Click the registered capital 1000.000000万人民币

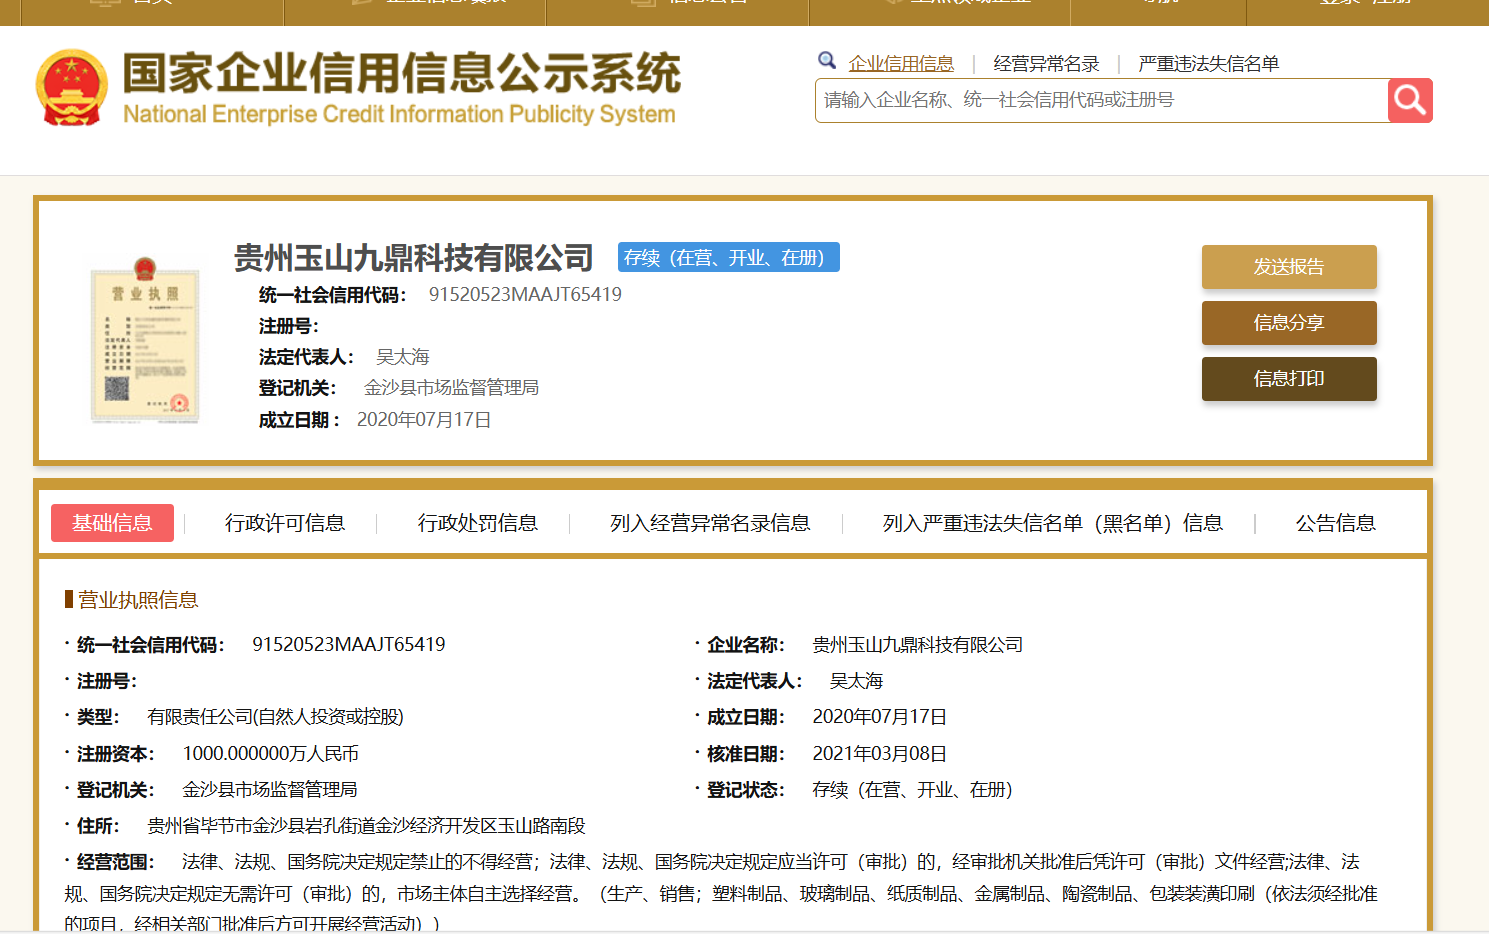point(270,754)
